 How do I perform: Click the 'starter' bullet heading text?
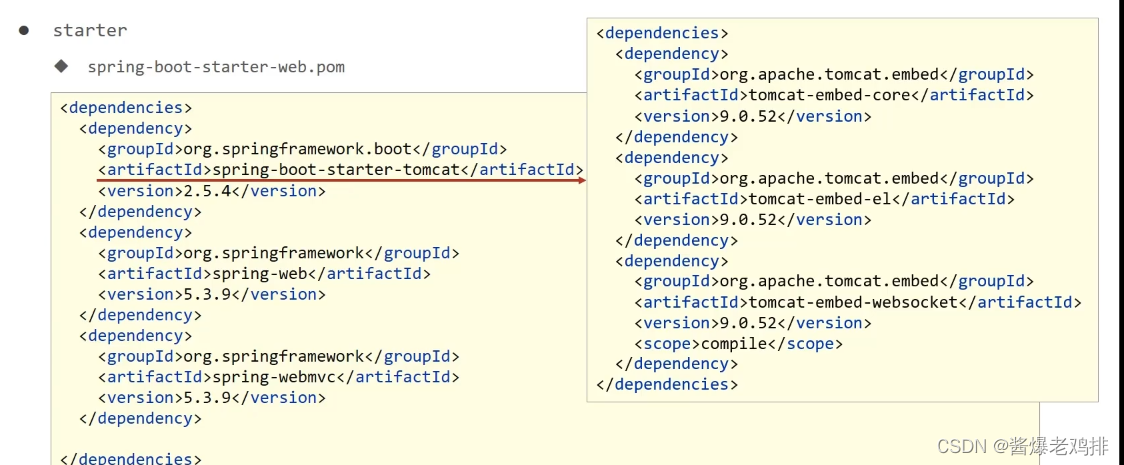tap(90, 31)
